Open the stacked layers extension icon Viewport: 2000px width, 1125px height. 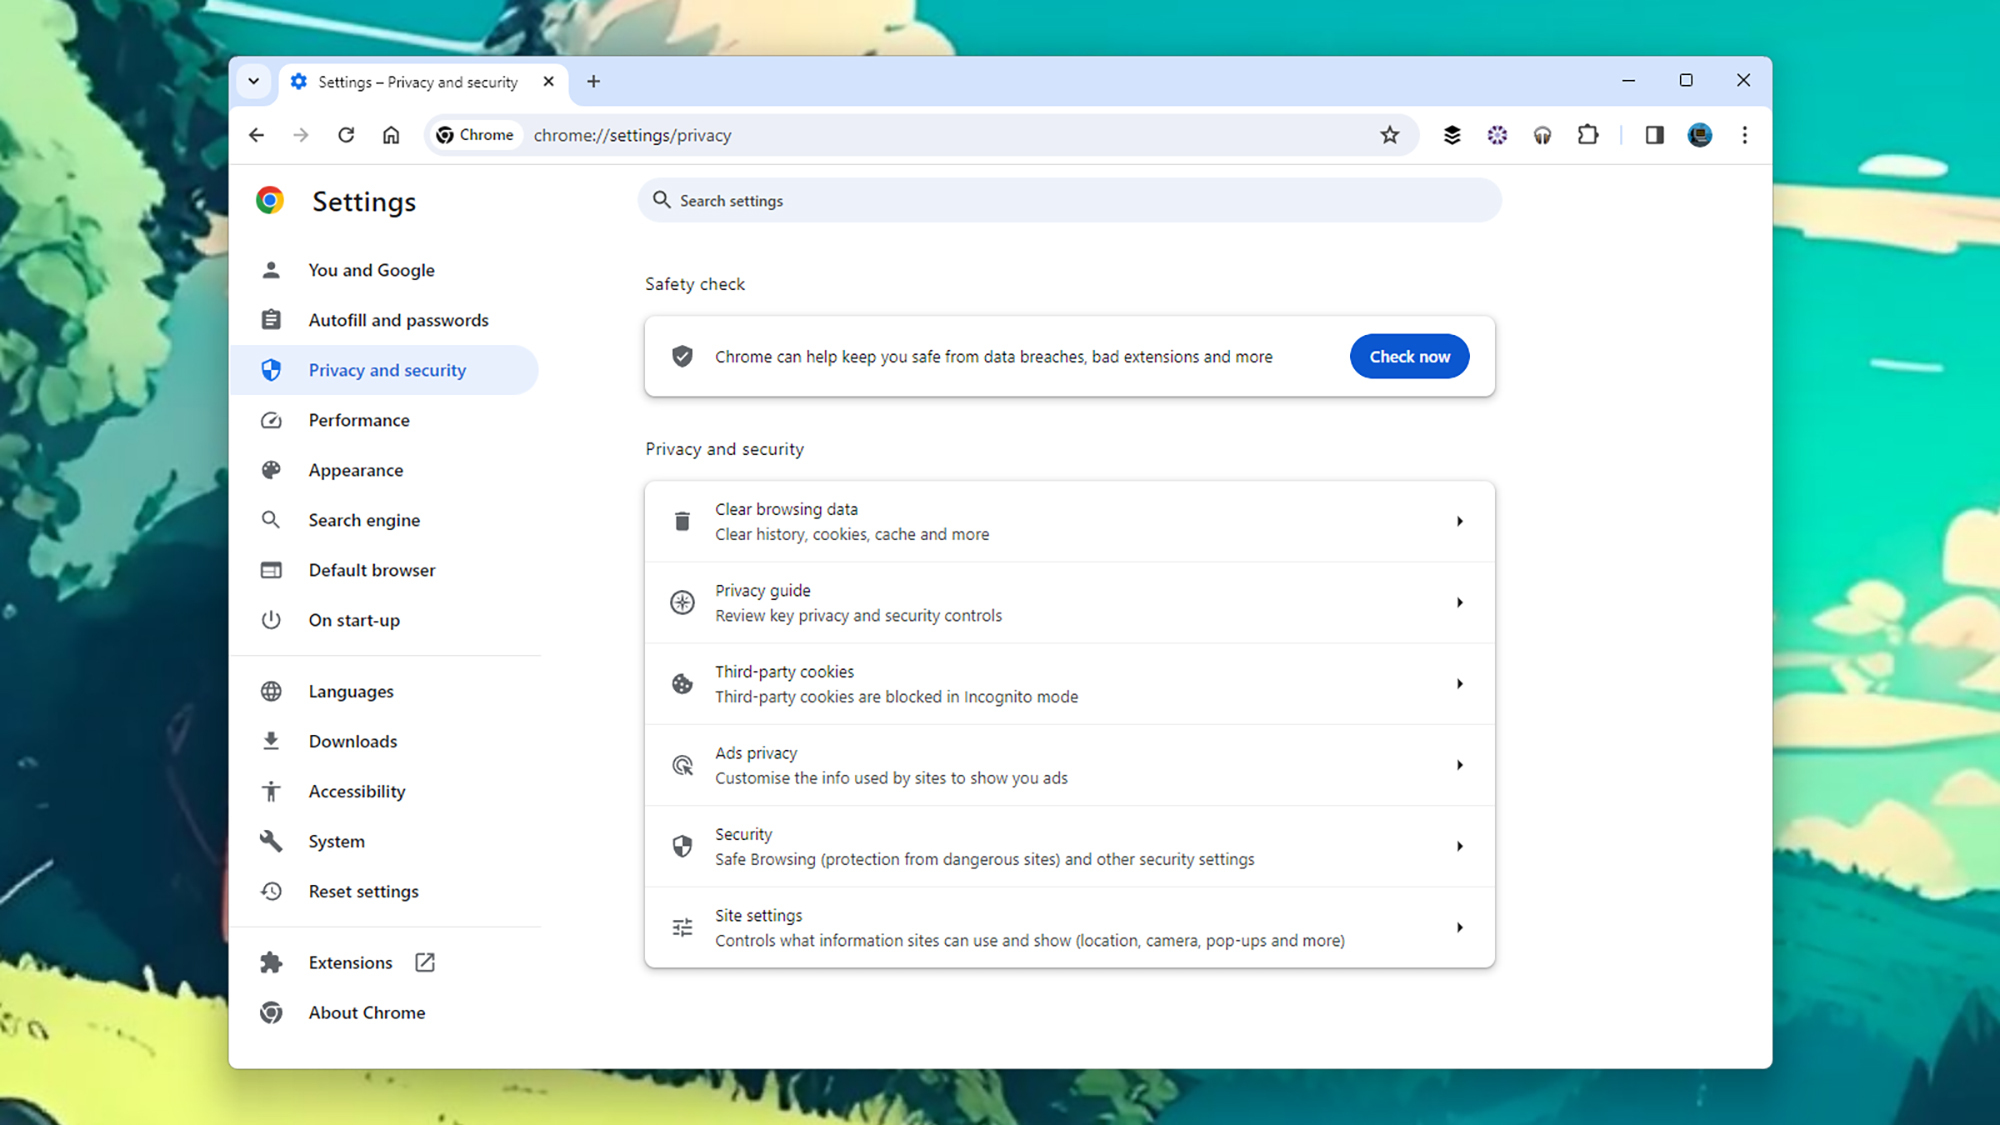[1452, 135]
